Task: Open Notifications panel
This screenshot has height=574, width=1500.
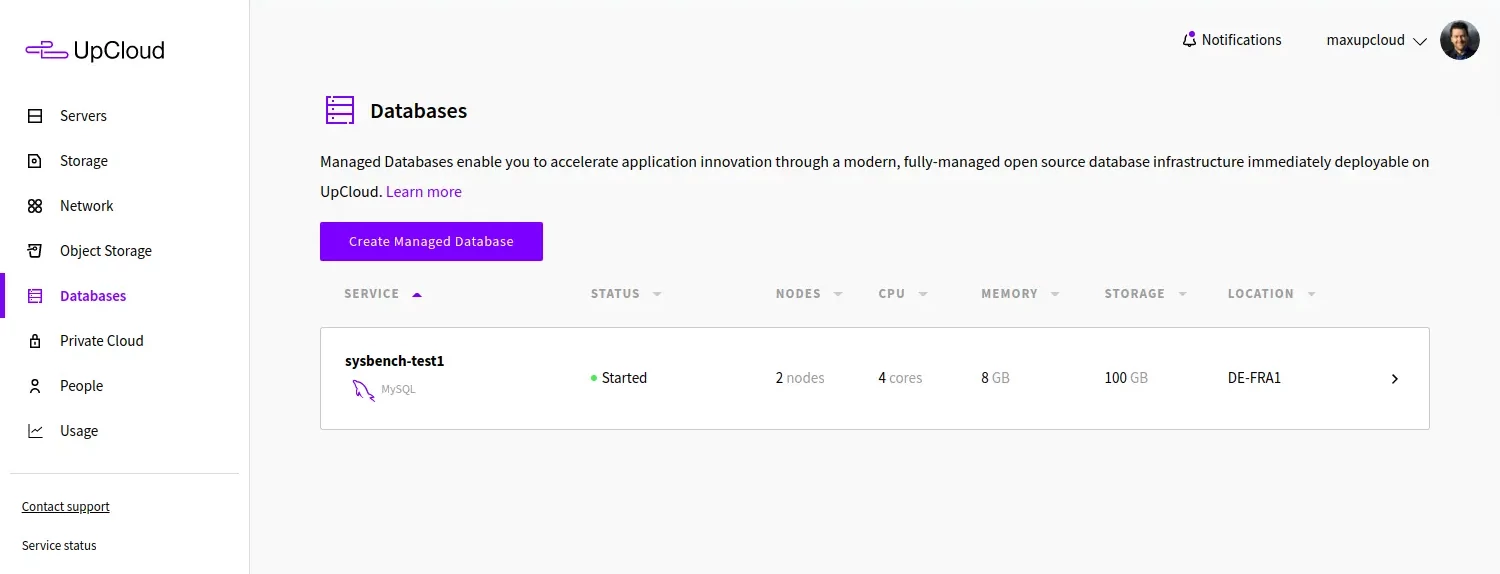Action: pyautogui.click(x=1231, y=40)
